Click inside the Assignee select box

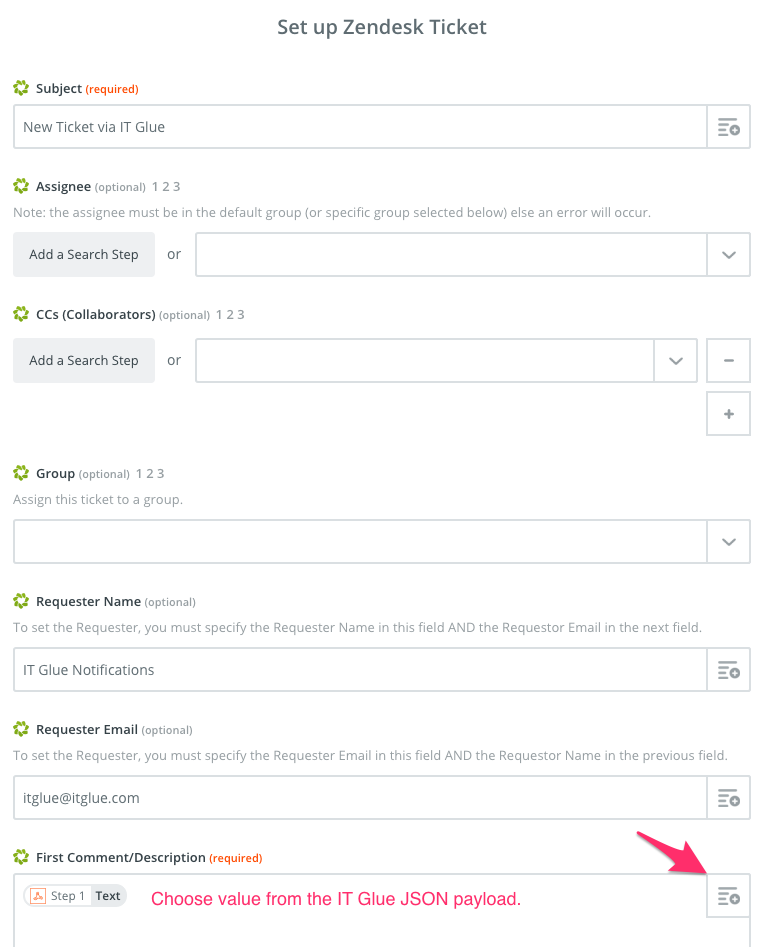[451, 255]
